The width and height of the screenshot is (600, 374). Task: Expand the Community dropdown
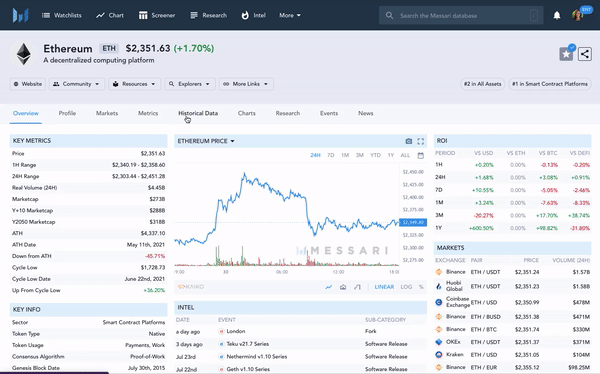(77, 84)
